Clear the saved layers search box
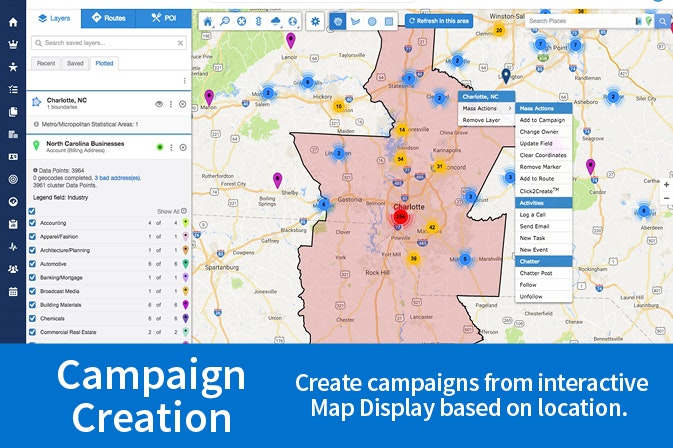The height and width of the screenshot is (448, 673). pos(180,43)
